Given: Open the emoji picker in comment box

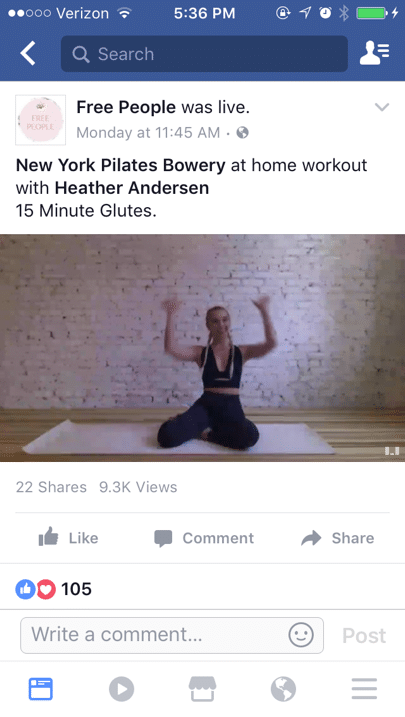Looking at the screenshot, I should 301,635.
